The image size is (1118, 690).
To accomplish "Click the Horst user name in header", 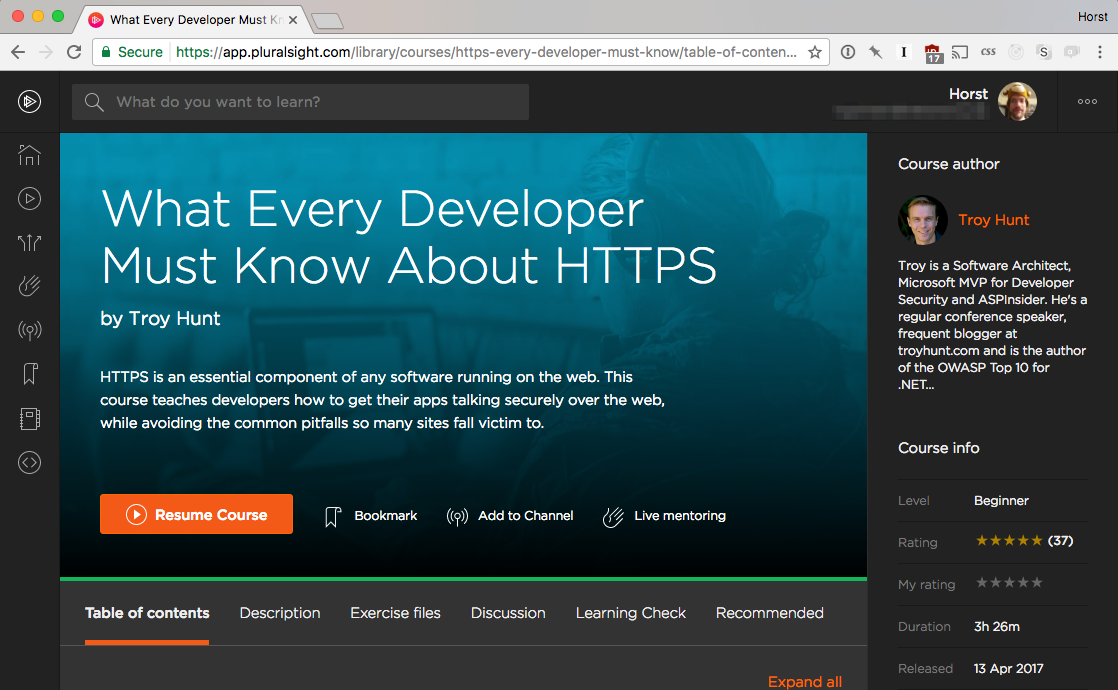I will [968, 94].
